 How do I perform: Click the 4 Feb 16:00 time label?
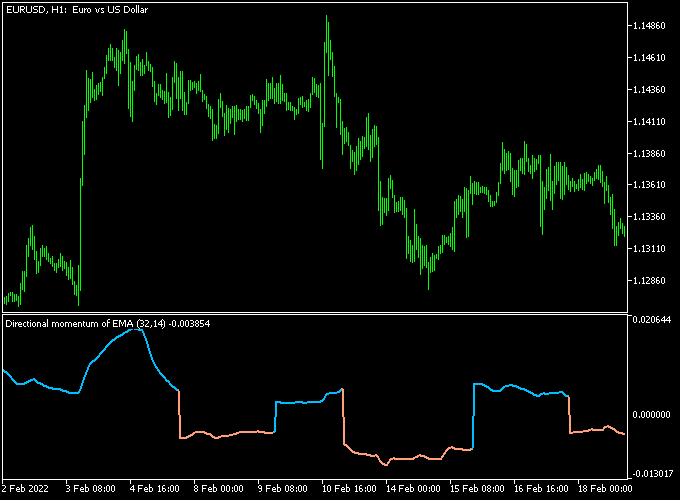[x=155, y=489]
